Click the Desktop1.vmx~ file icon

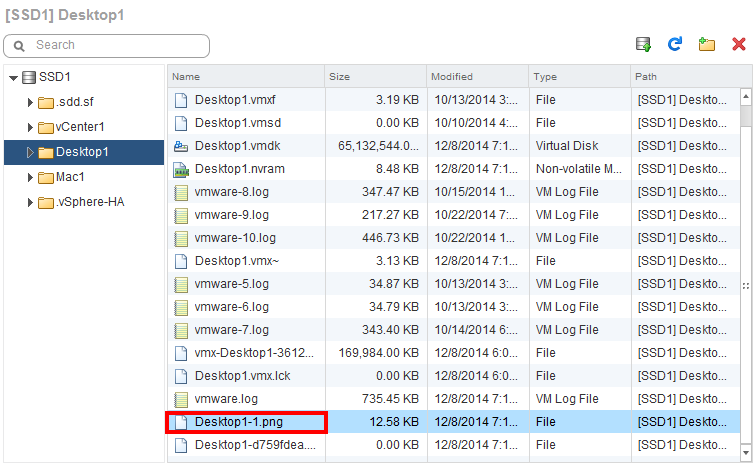181,261
